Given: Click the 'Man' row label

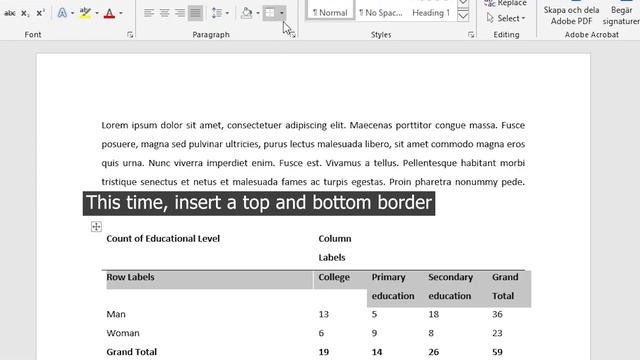Looking at the screenshot, I should pos(116,314).
